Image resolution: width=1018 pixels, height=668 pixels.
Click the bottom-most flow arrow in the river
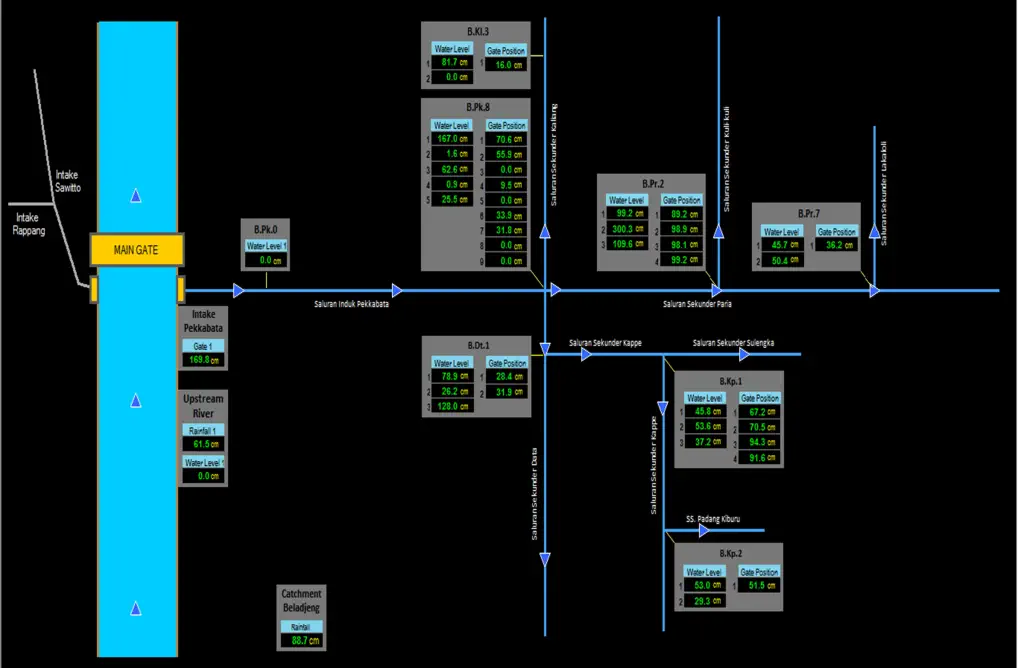[136, 609]
